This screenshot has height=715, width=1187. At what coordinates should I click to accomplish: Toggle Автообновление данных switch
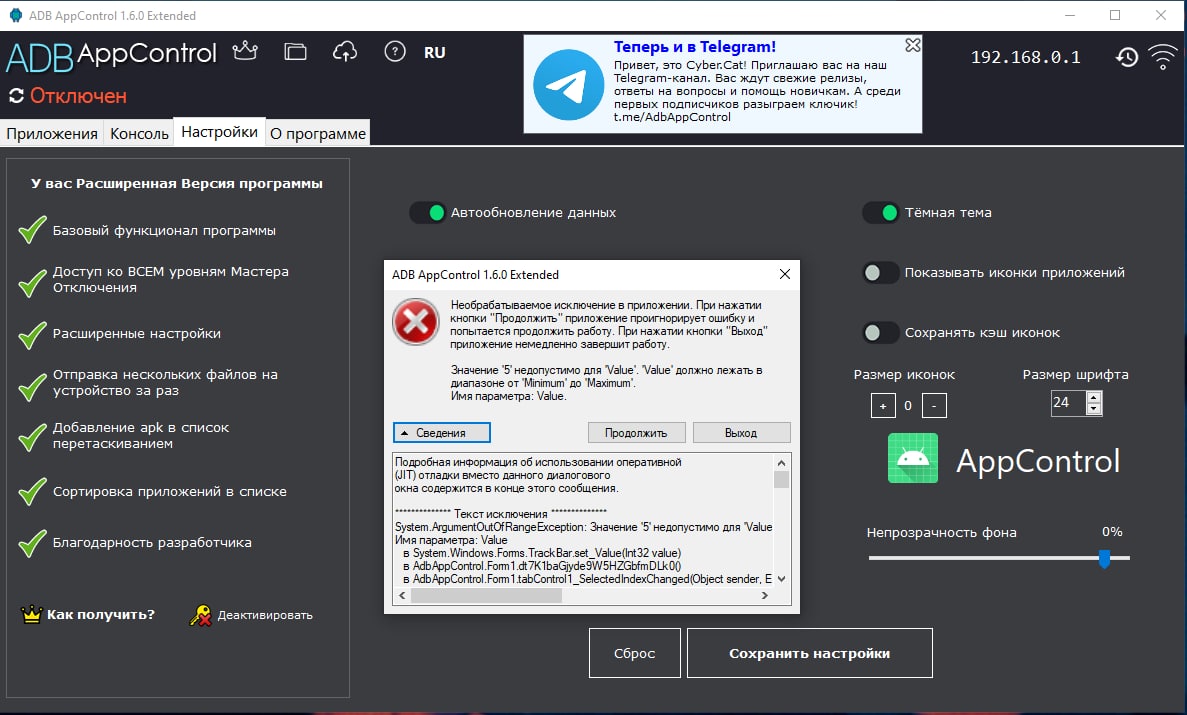[x=428, y=213]
